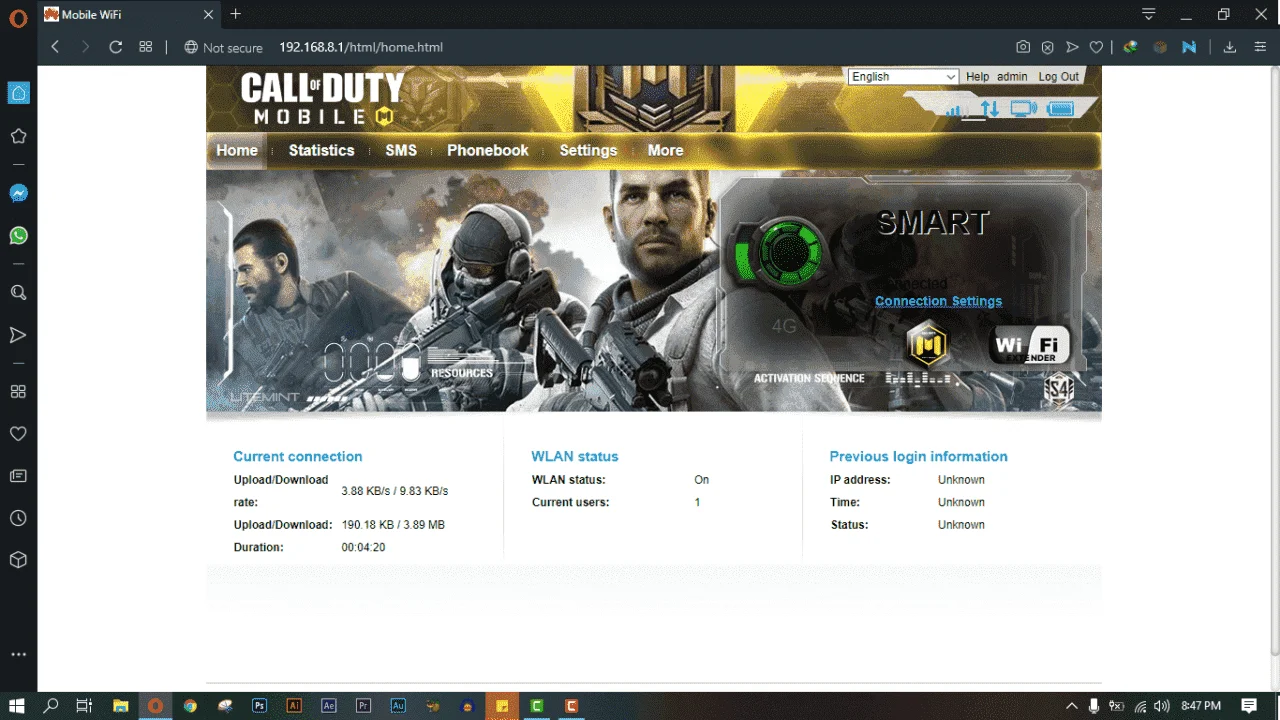Open the Opera menu logo

pyautogui.click(x=17, y=18)
